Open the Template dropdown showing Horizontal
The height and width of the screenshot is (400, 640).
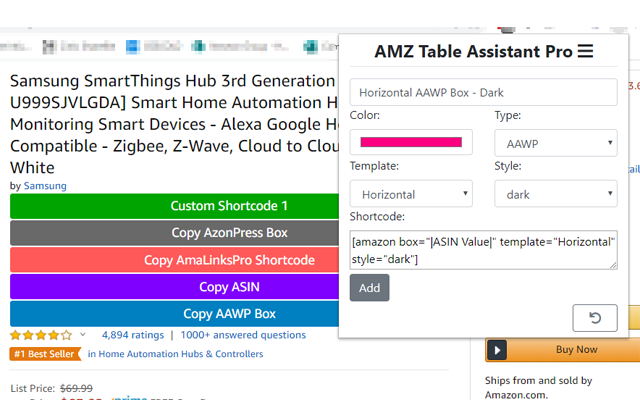point(411,193)
